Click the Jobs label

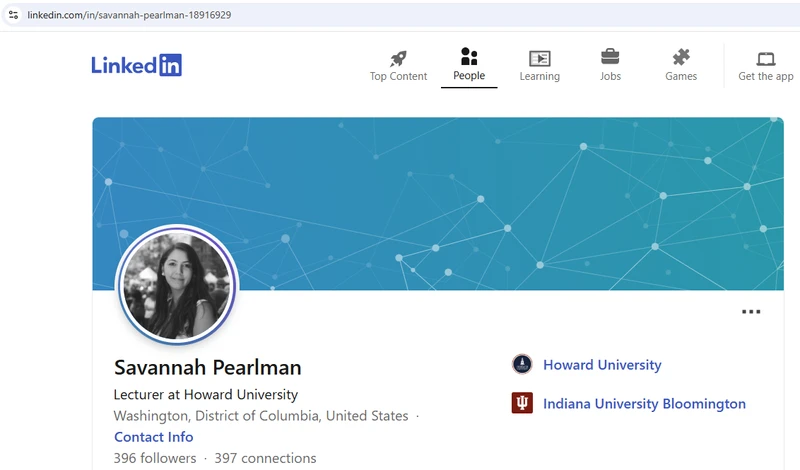pos(610,76)
